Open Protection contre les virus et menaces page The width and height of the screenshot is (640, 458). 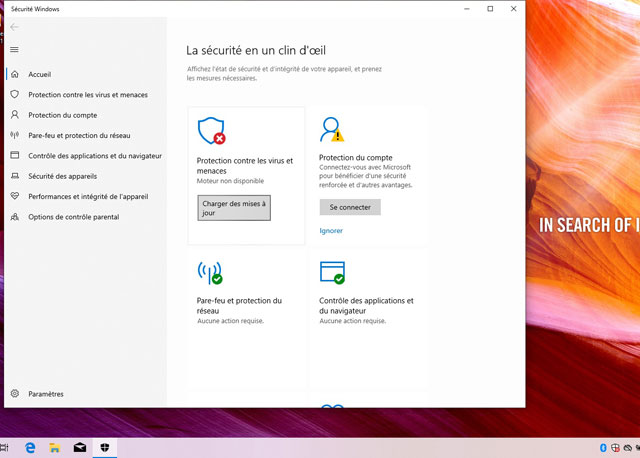tap(88, 95)
